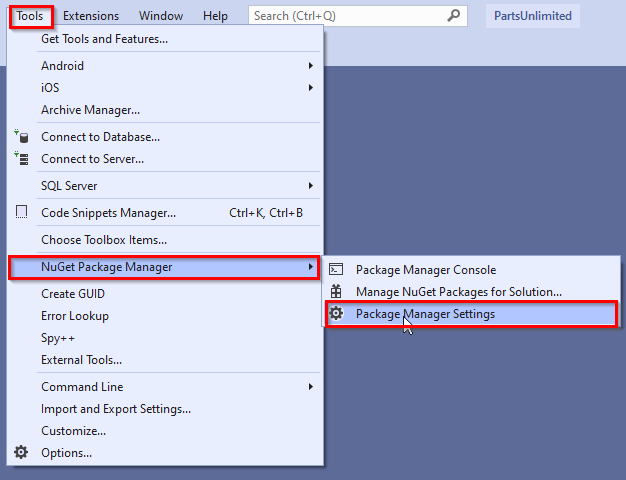Click the Package Manager Settings gear icon
This screenshot has height=480, width=626.
click(x=336, y=313)
